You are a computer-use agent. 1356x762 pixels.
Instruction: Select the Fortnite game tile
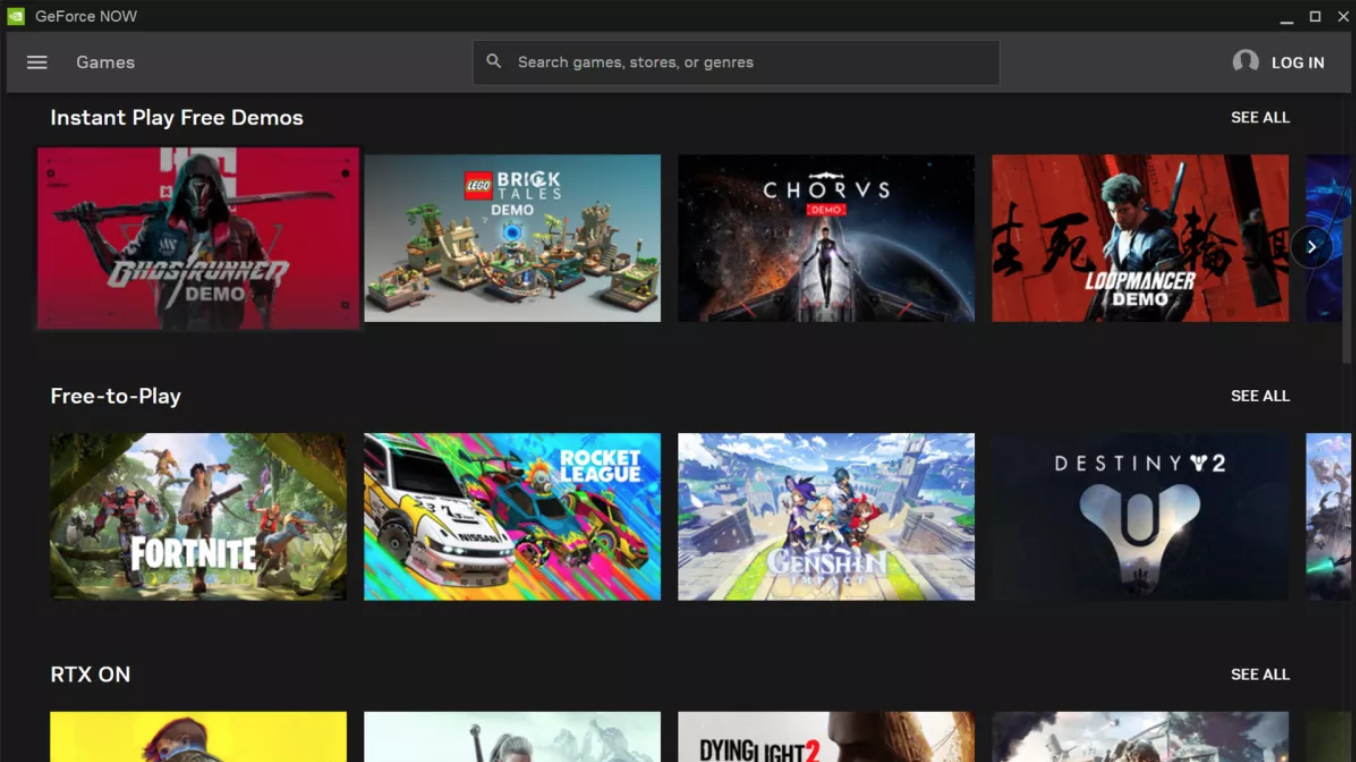(x=198, y=516)
